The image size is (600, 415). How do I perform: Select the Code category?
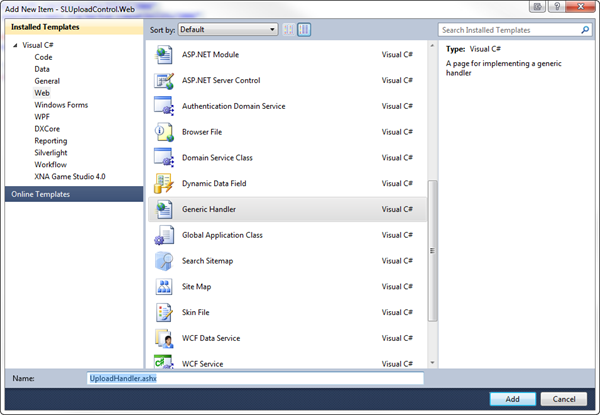(x=43, y=57)
